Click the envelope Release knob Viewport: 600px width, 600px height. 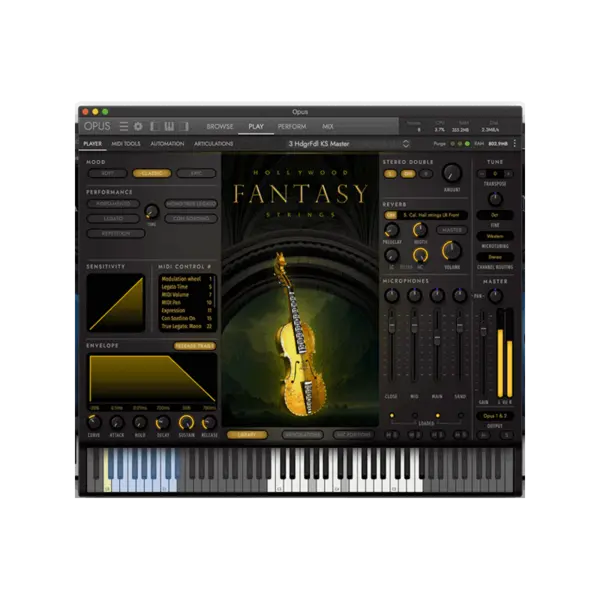209,422
